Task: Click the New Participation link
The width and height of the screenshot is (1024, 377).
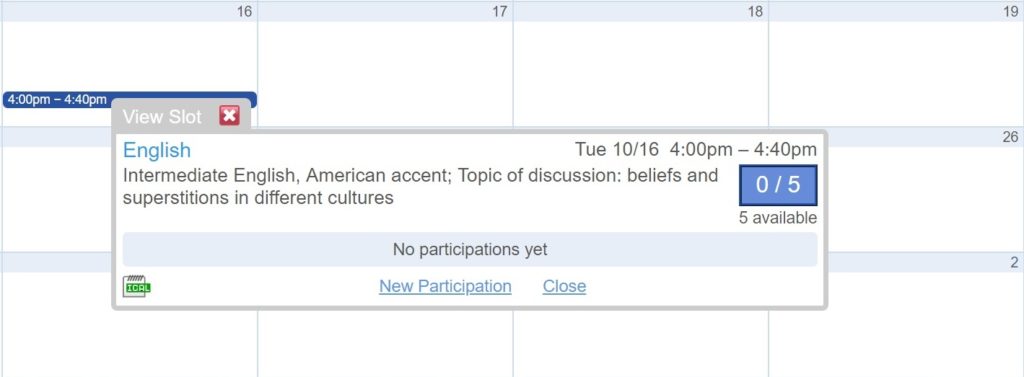Action: (445, 286)
